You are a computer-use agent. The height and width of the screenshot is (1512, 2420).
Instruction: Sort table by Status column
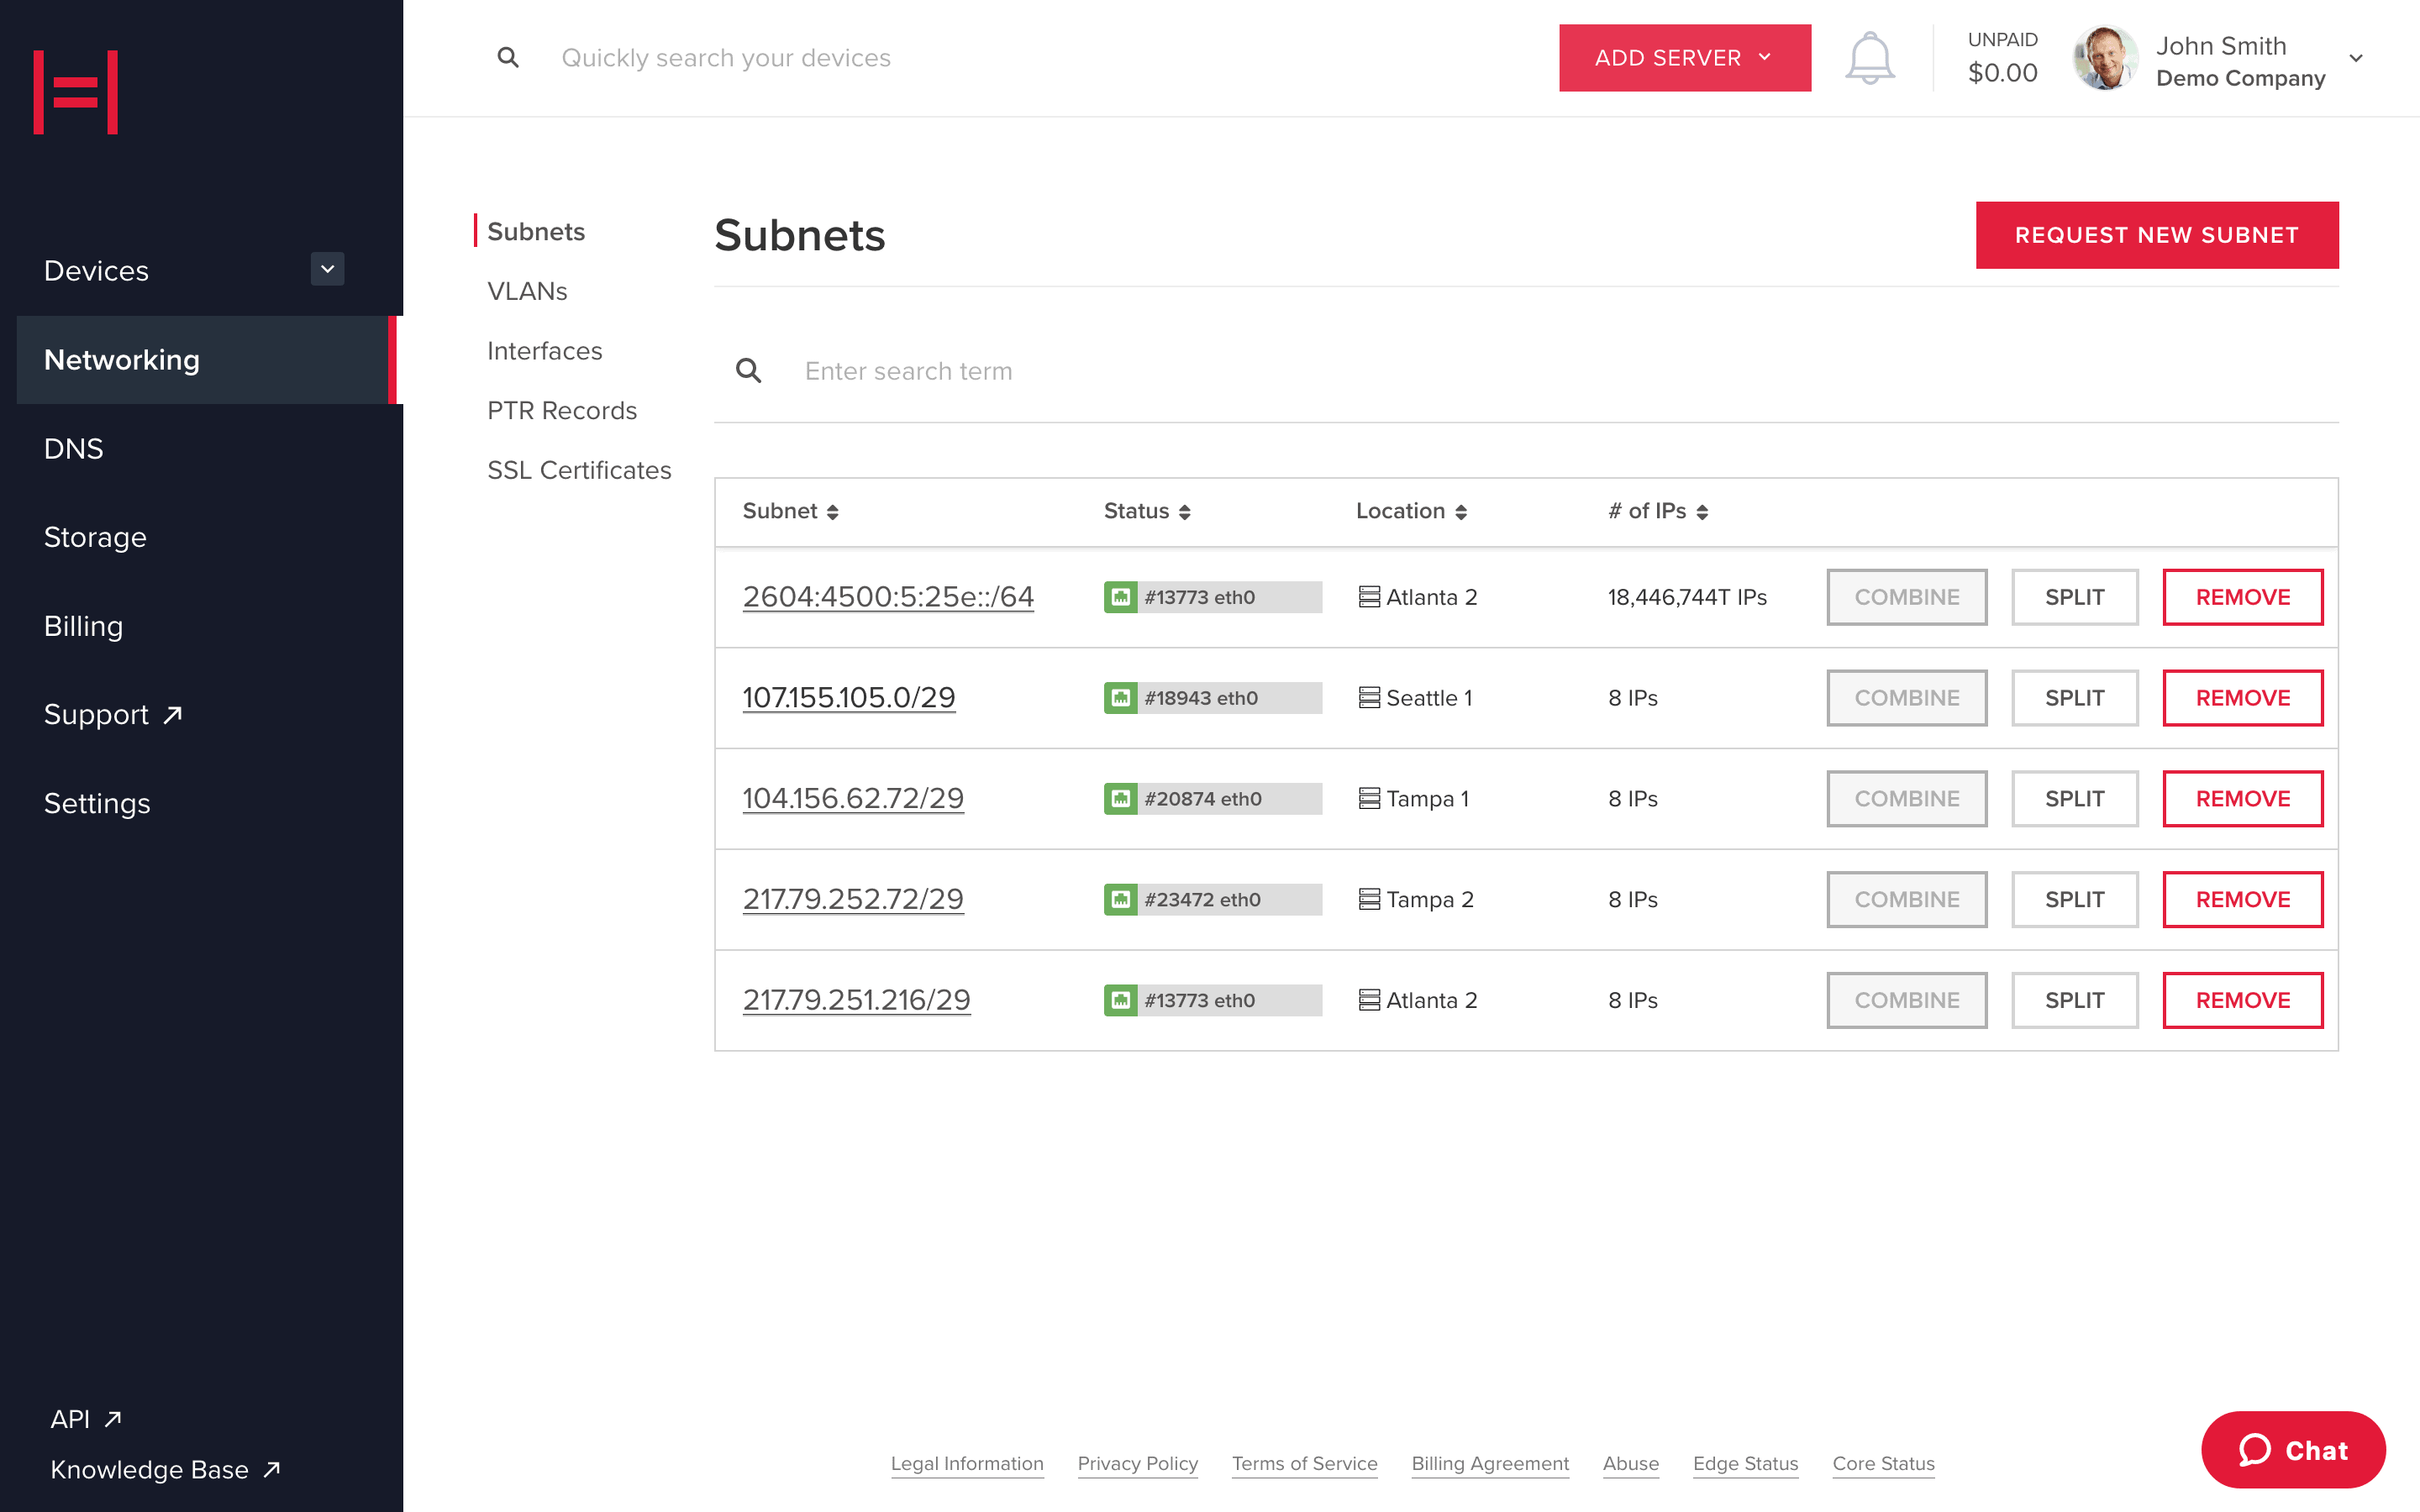tap(1147, 511)
